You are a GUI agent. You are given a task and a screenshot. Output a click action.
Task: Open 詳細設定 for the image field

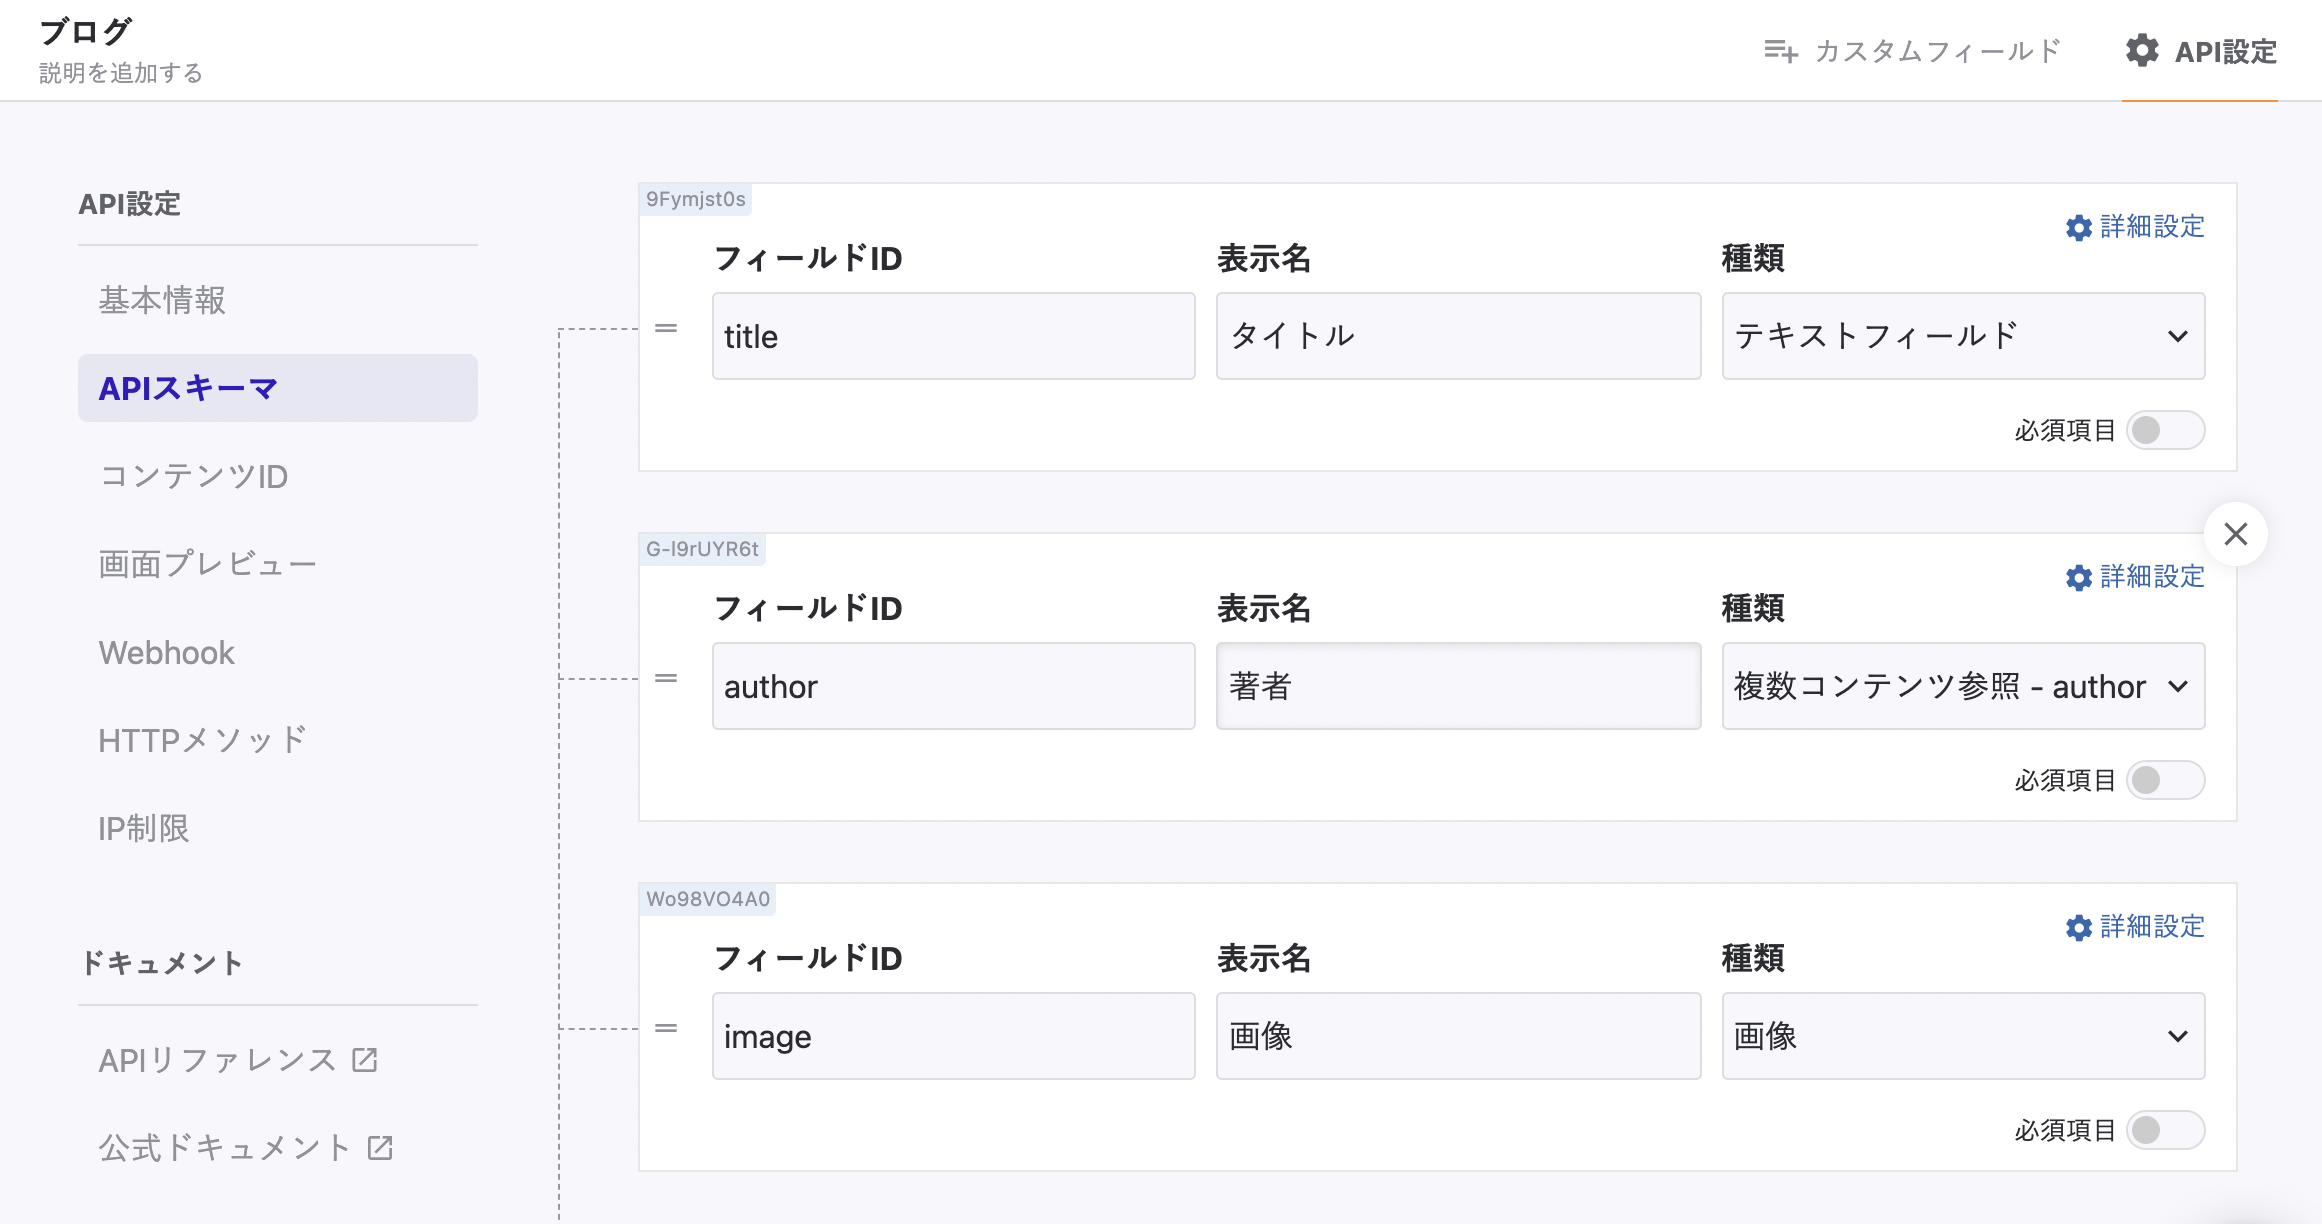click(2135, 927)
